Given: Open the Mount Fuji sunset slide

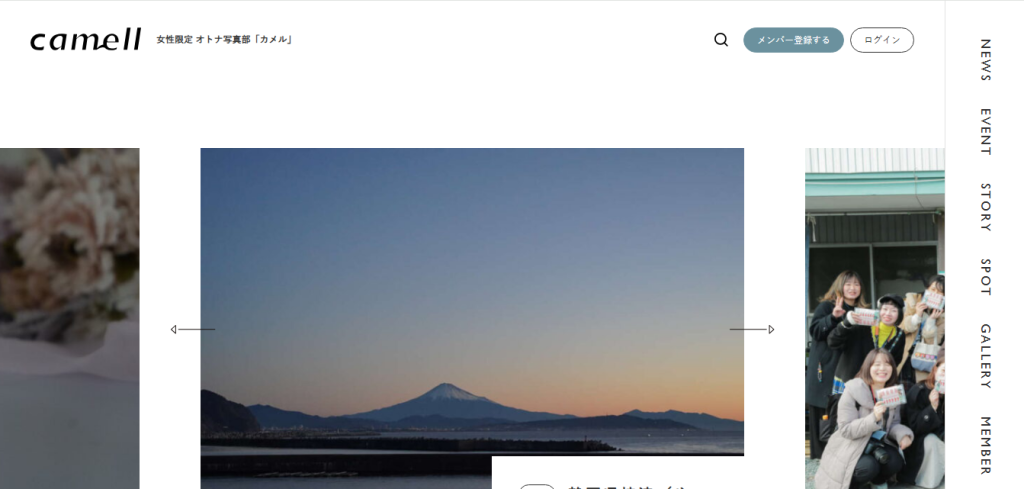Looking at the screenshot, I should (472, 302).
